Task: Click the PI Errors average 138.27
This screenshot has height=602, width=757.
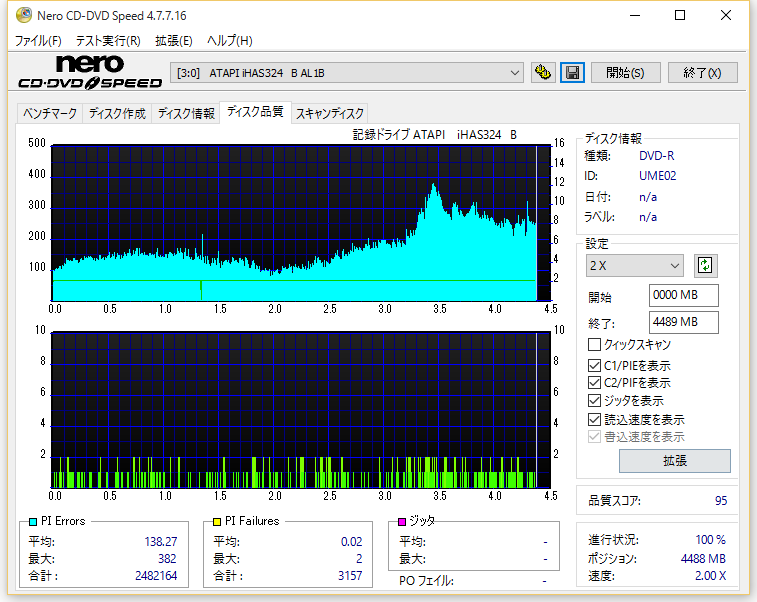Action: 161,542
